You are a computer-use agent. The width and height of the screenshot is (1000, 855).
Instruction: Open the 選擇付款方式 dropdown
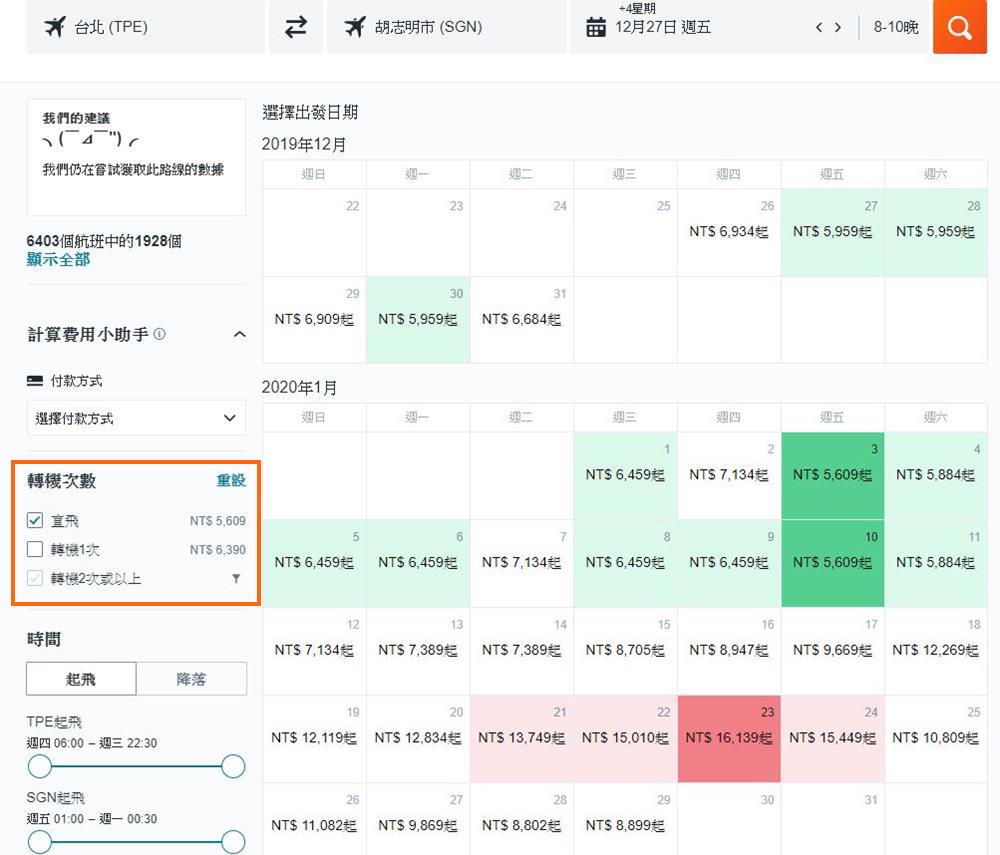point(136,418)
